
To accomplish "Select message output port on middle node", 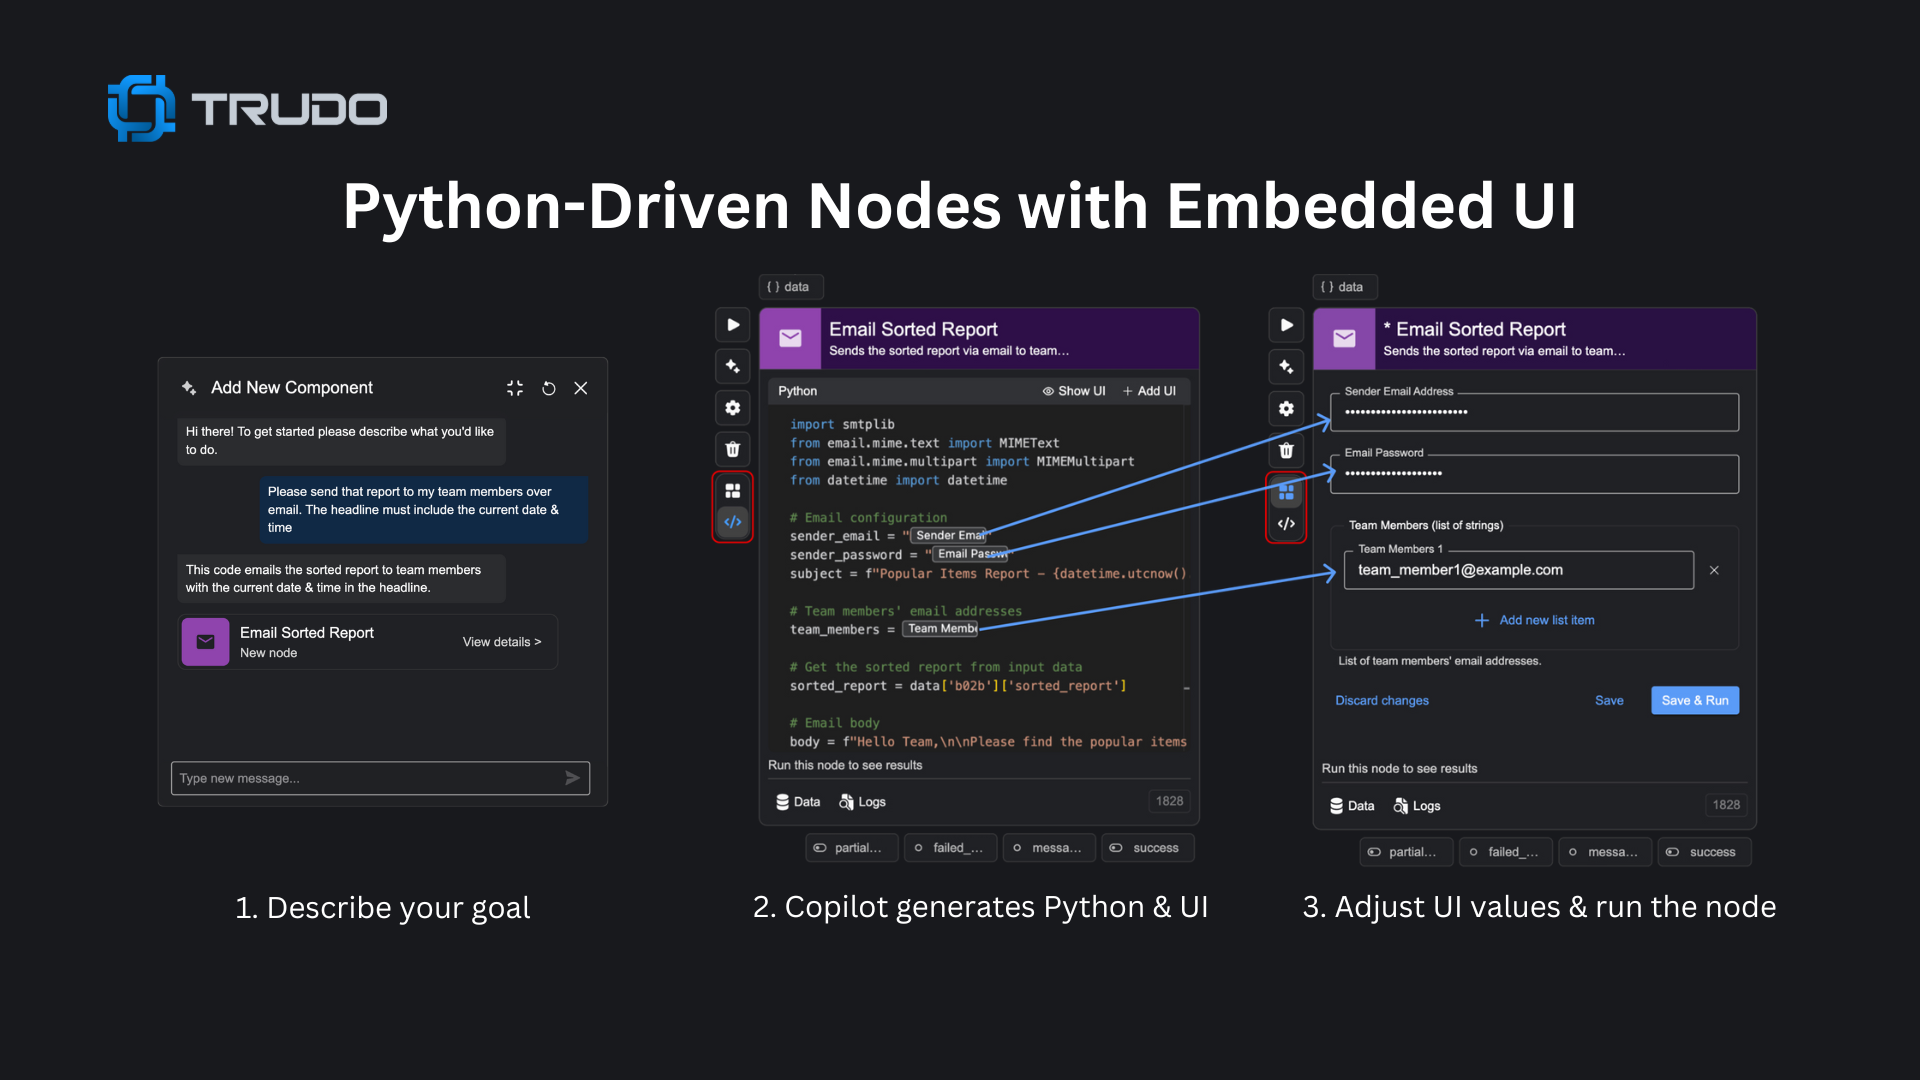I will tap(1049, 848).
